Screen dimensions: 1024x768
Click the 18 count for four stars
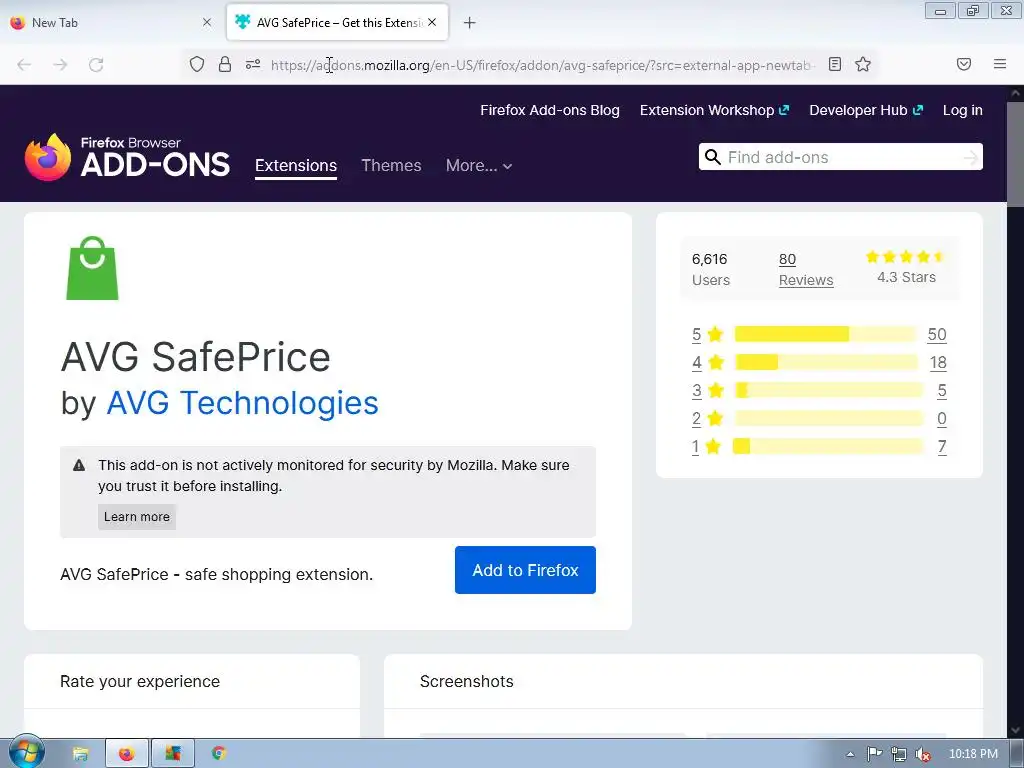click(938, 362)
